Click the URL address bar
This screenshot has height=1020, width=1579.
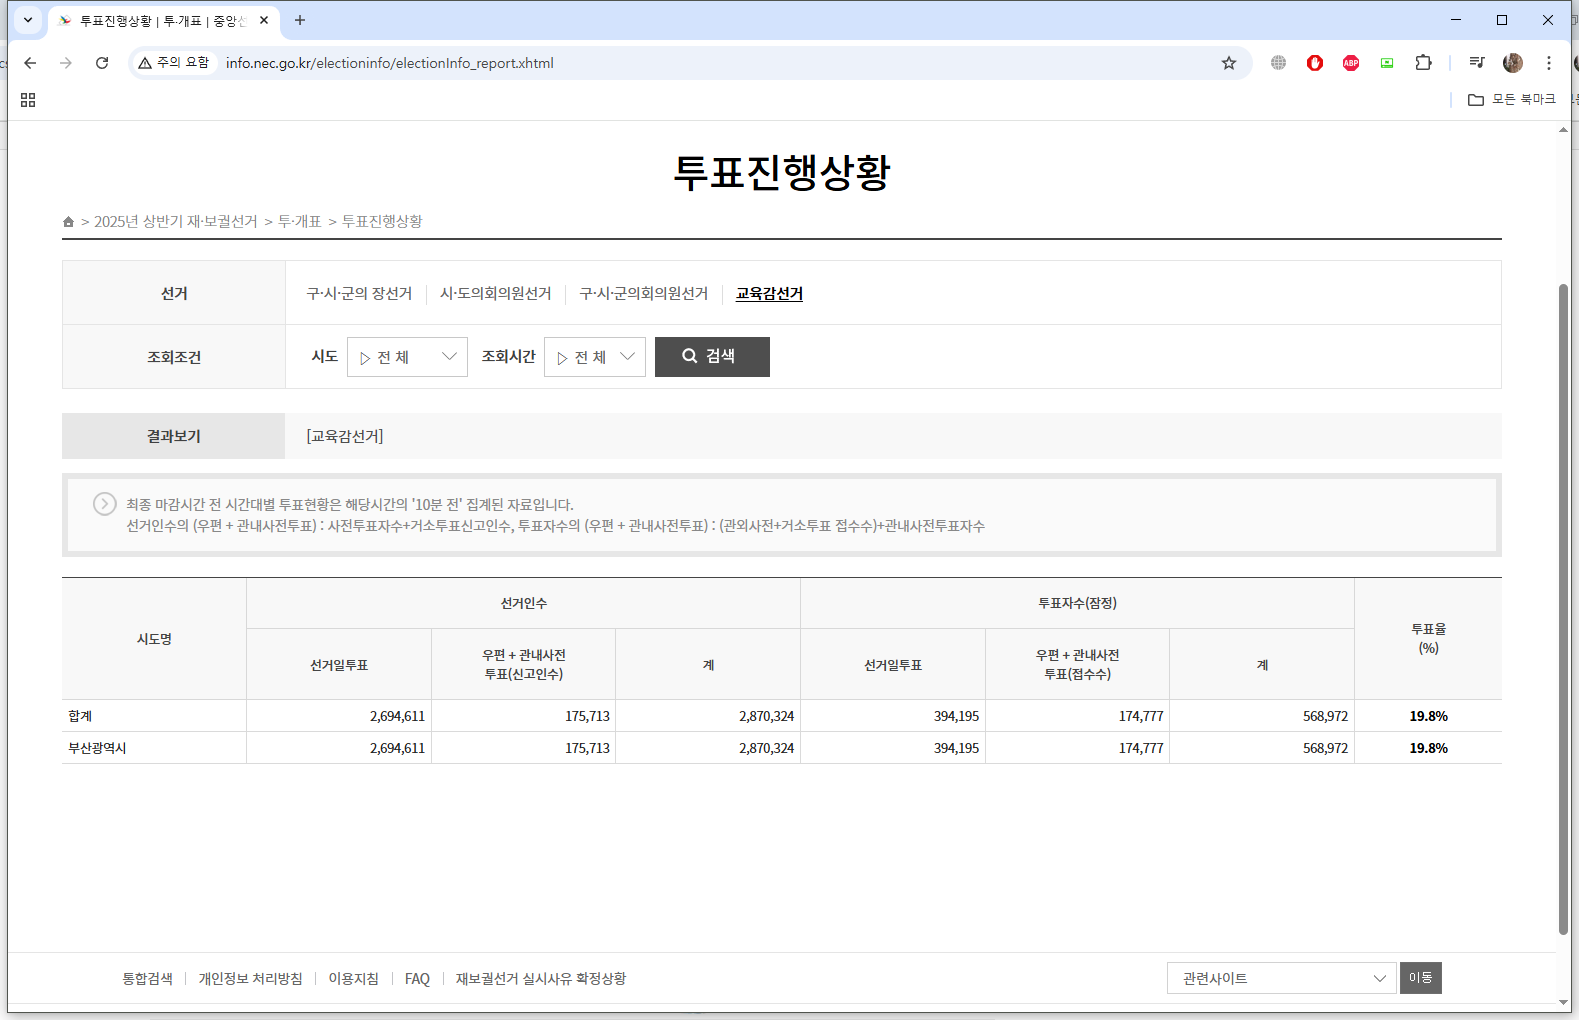click(x=700, y=63)
